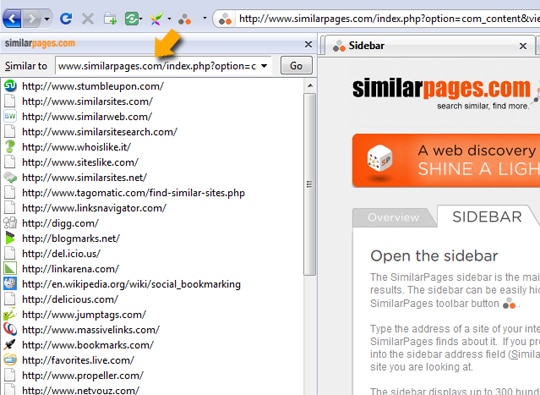Select http://www.similarsitesearch.com/ entry
Image resolution: width=540 pixels, height=395 pixels.
tap(100, 132)
